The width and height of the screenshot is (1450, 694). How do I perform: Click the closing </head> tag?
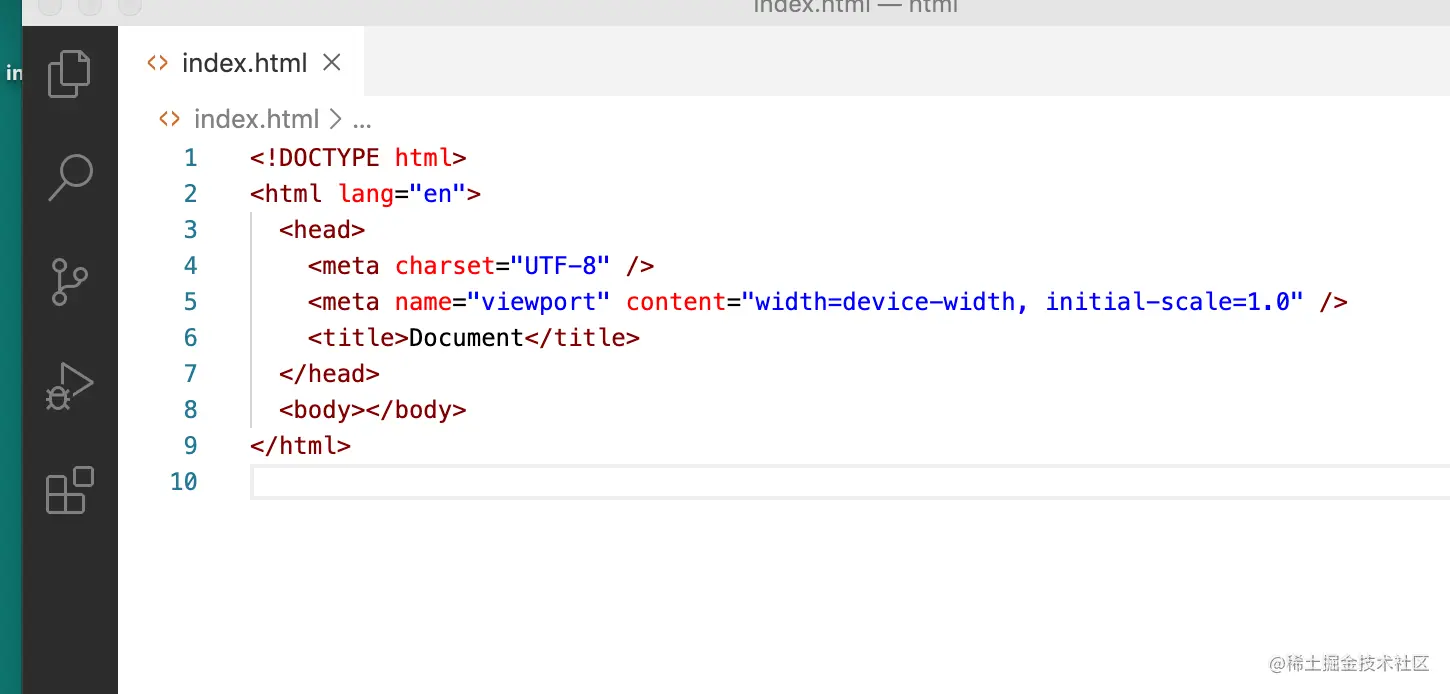[329, 374]
